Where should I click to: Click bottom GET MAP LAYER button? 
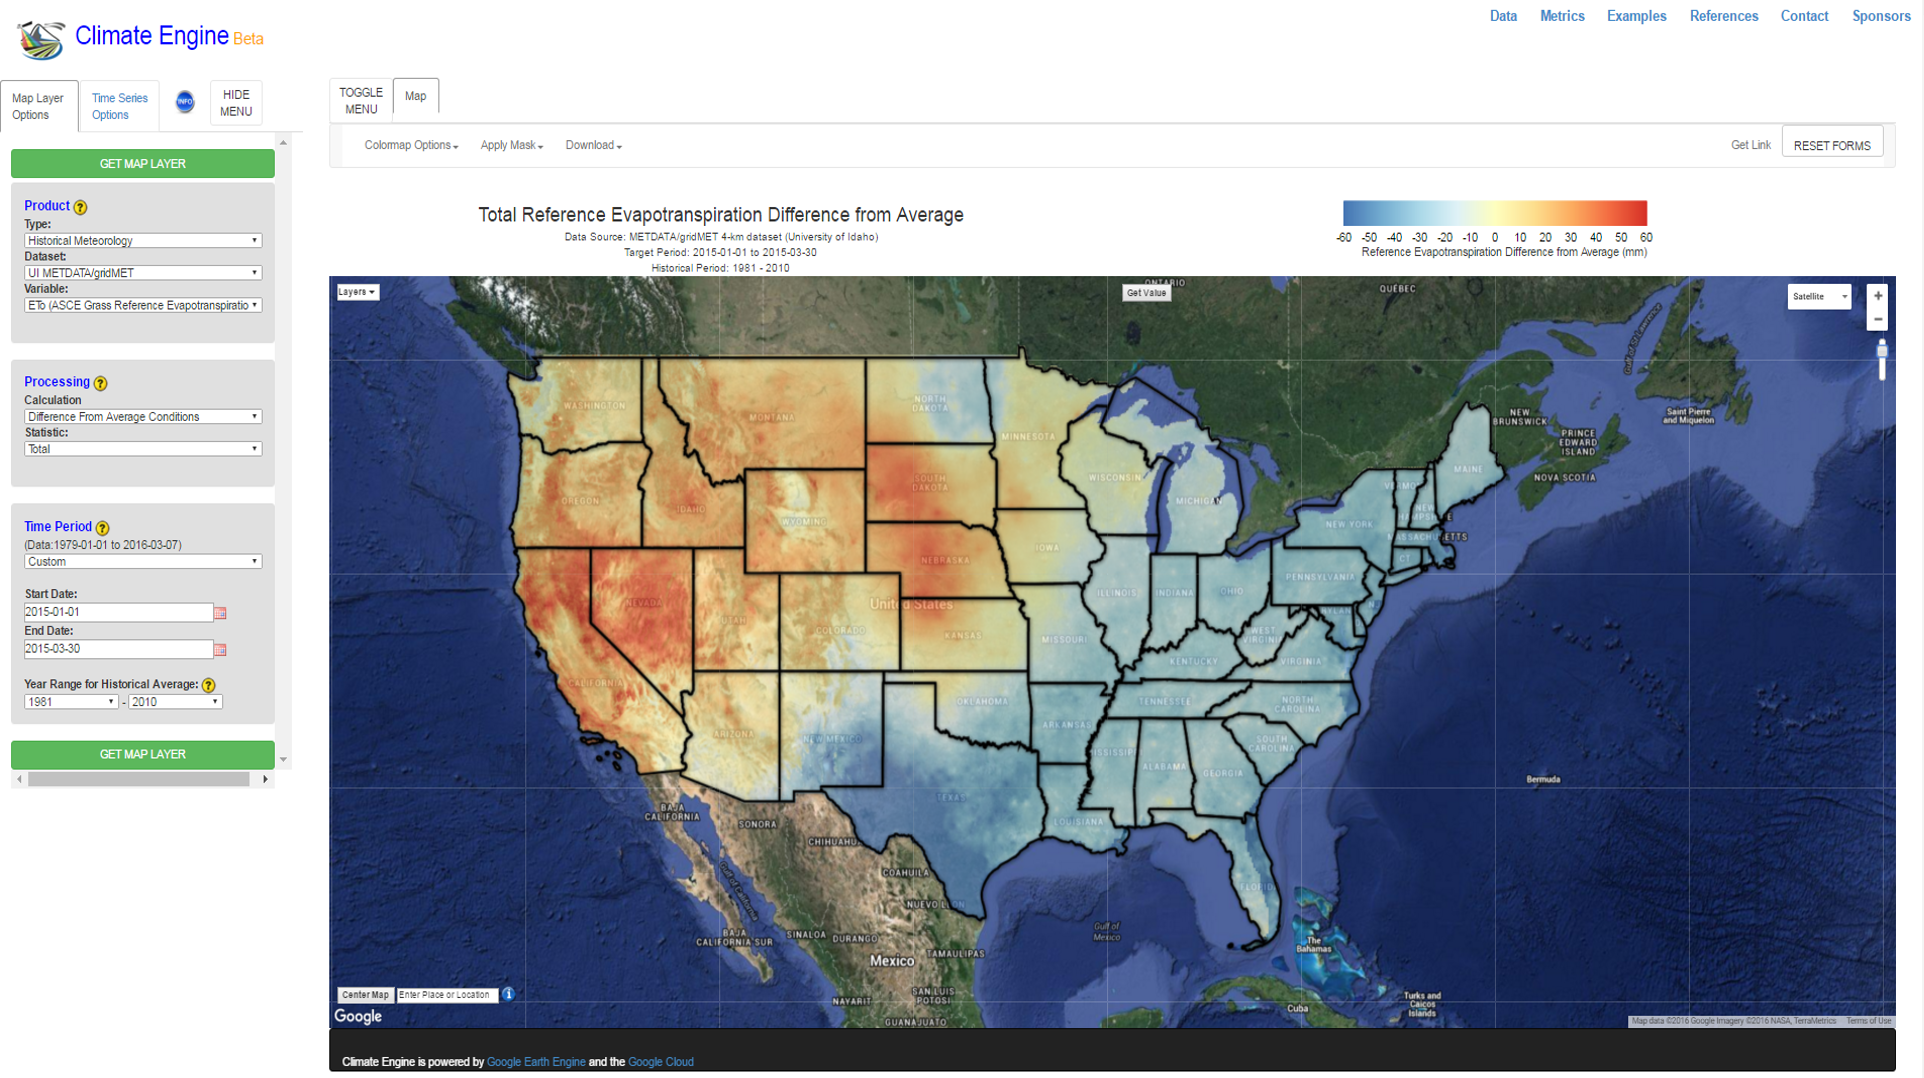tap(143, 754)
